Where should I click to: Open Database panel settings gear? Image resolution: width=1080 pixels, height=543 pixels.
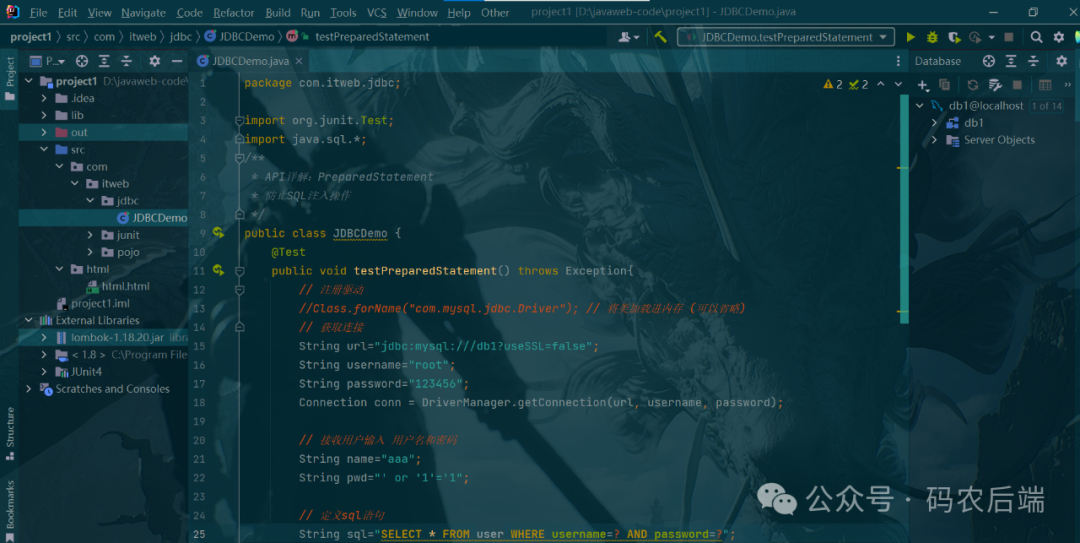1061,61
